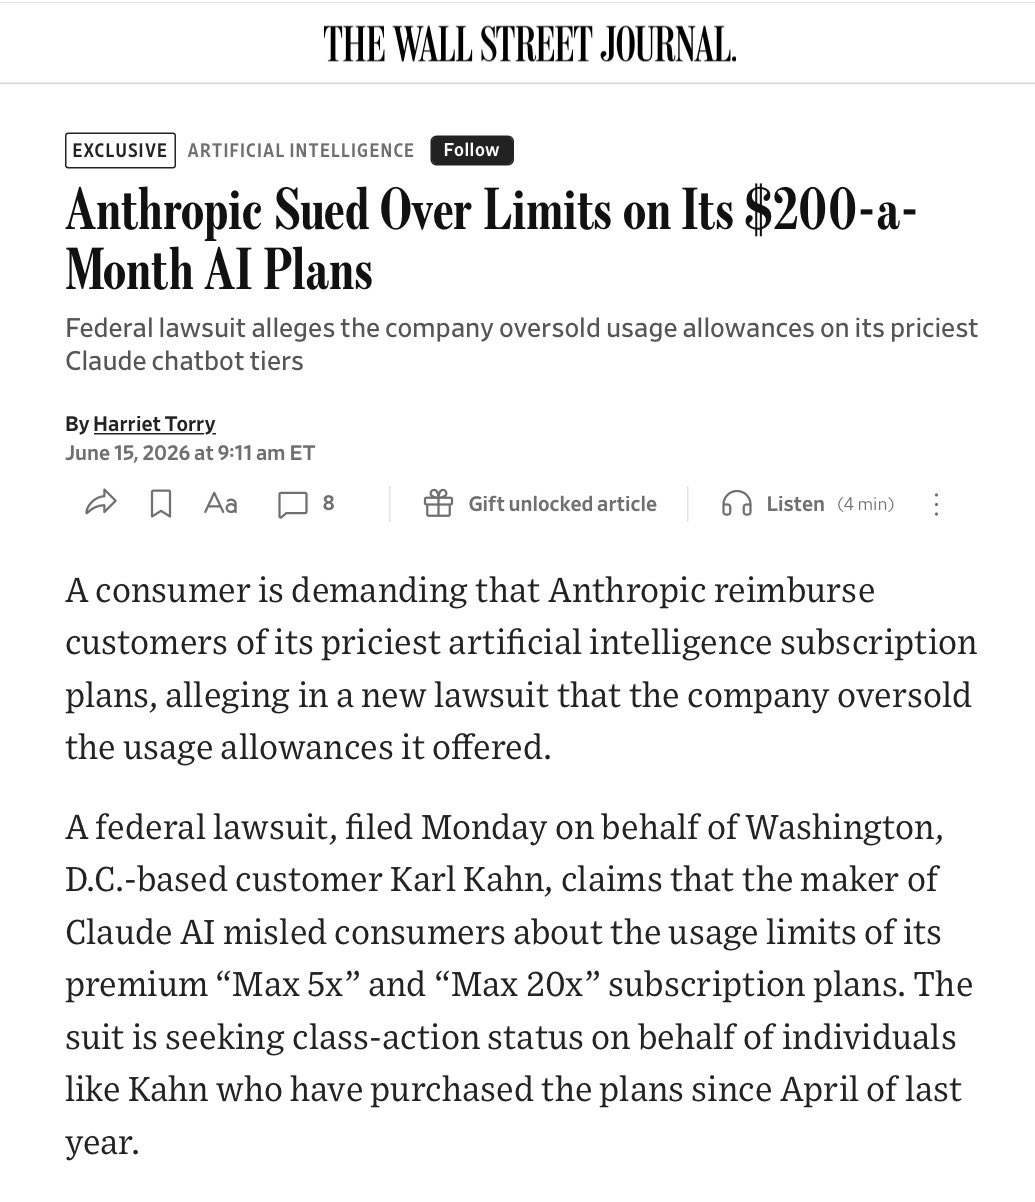
Task: Click the Exclusive tag badge
Action: coord(120,150)
